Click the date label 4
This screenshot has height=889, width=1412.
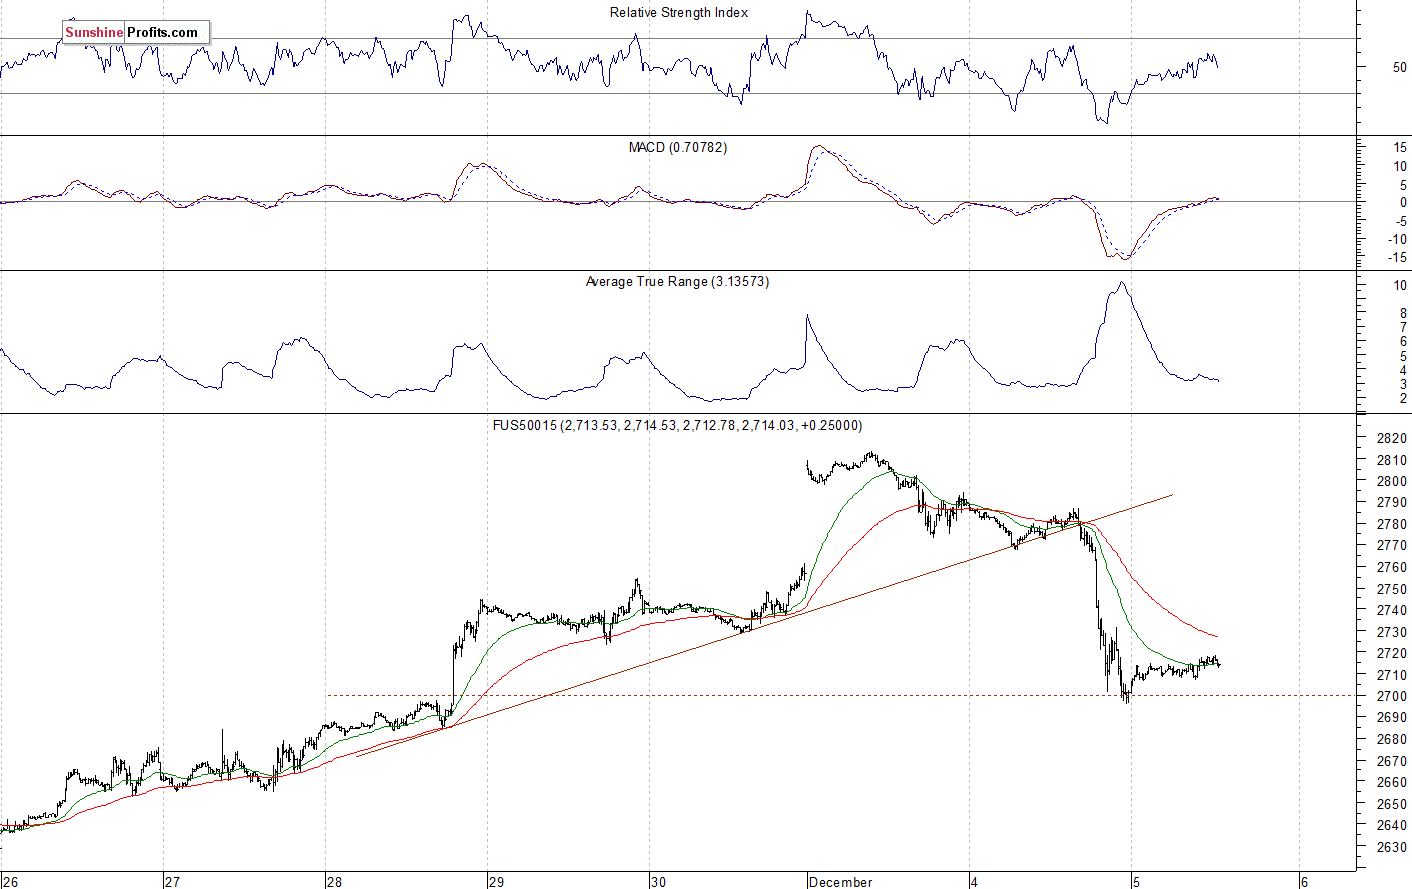coord(974,882)
